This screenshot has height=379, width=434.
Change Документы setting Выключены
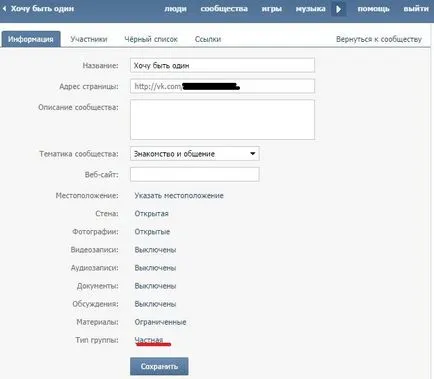coord(155,286)
